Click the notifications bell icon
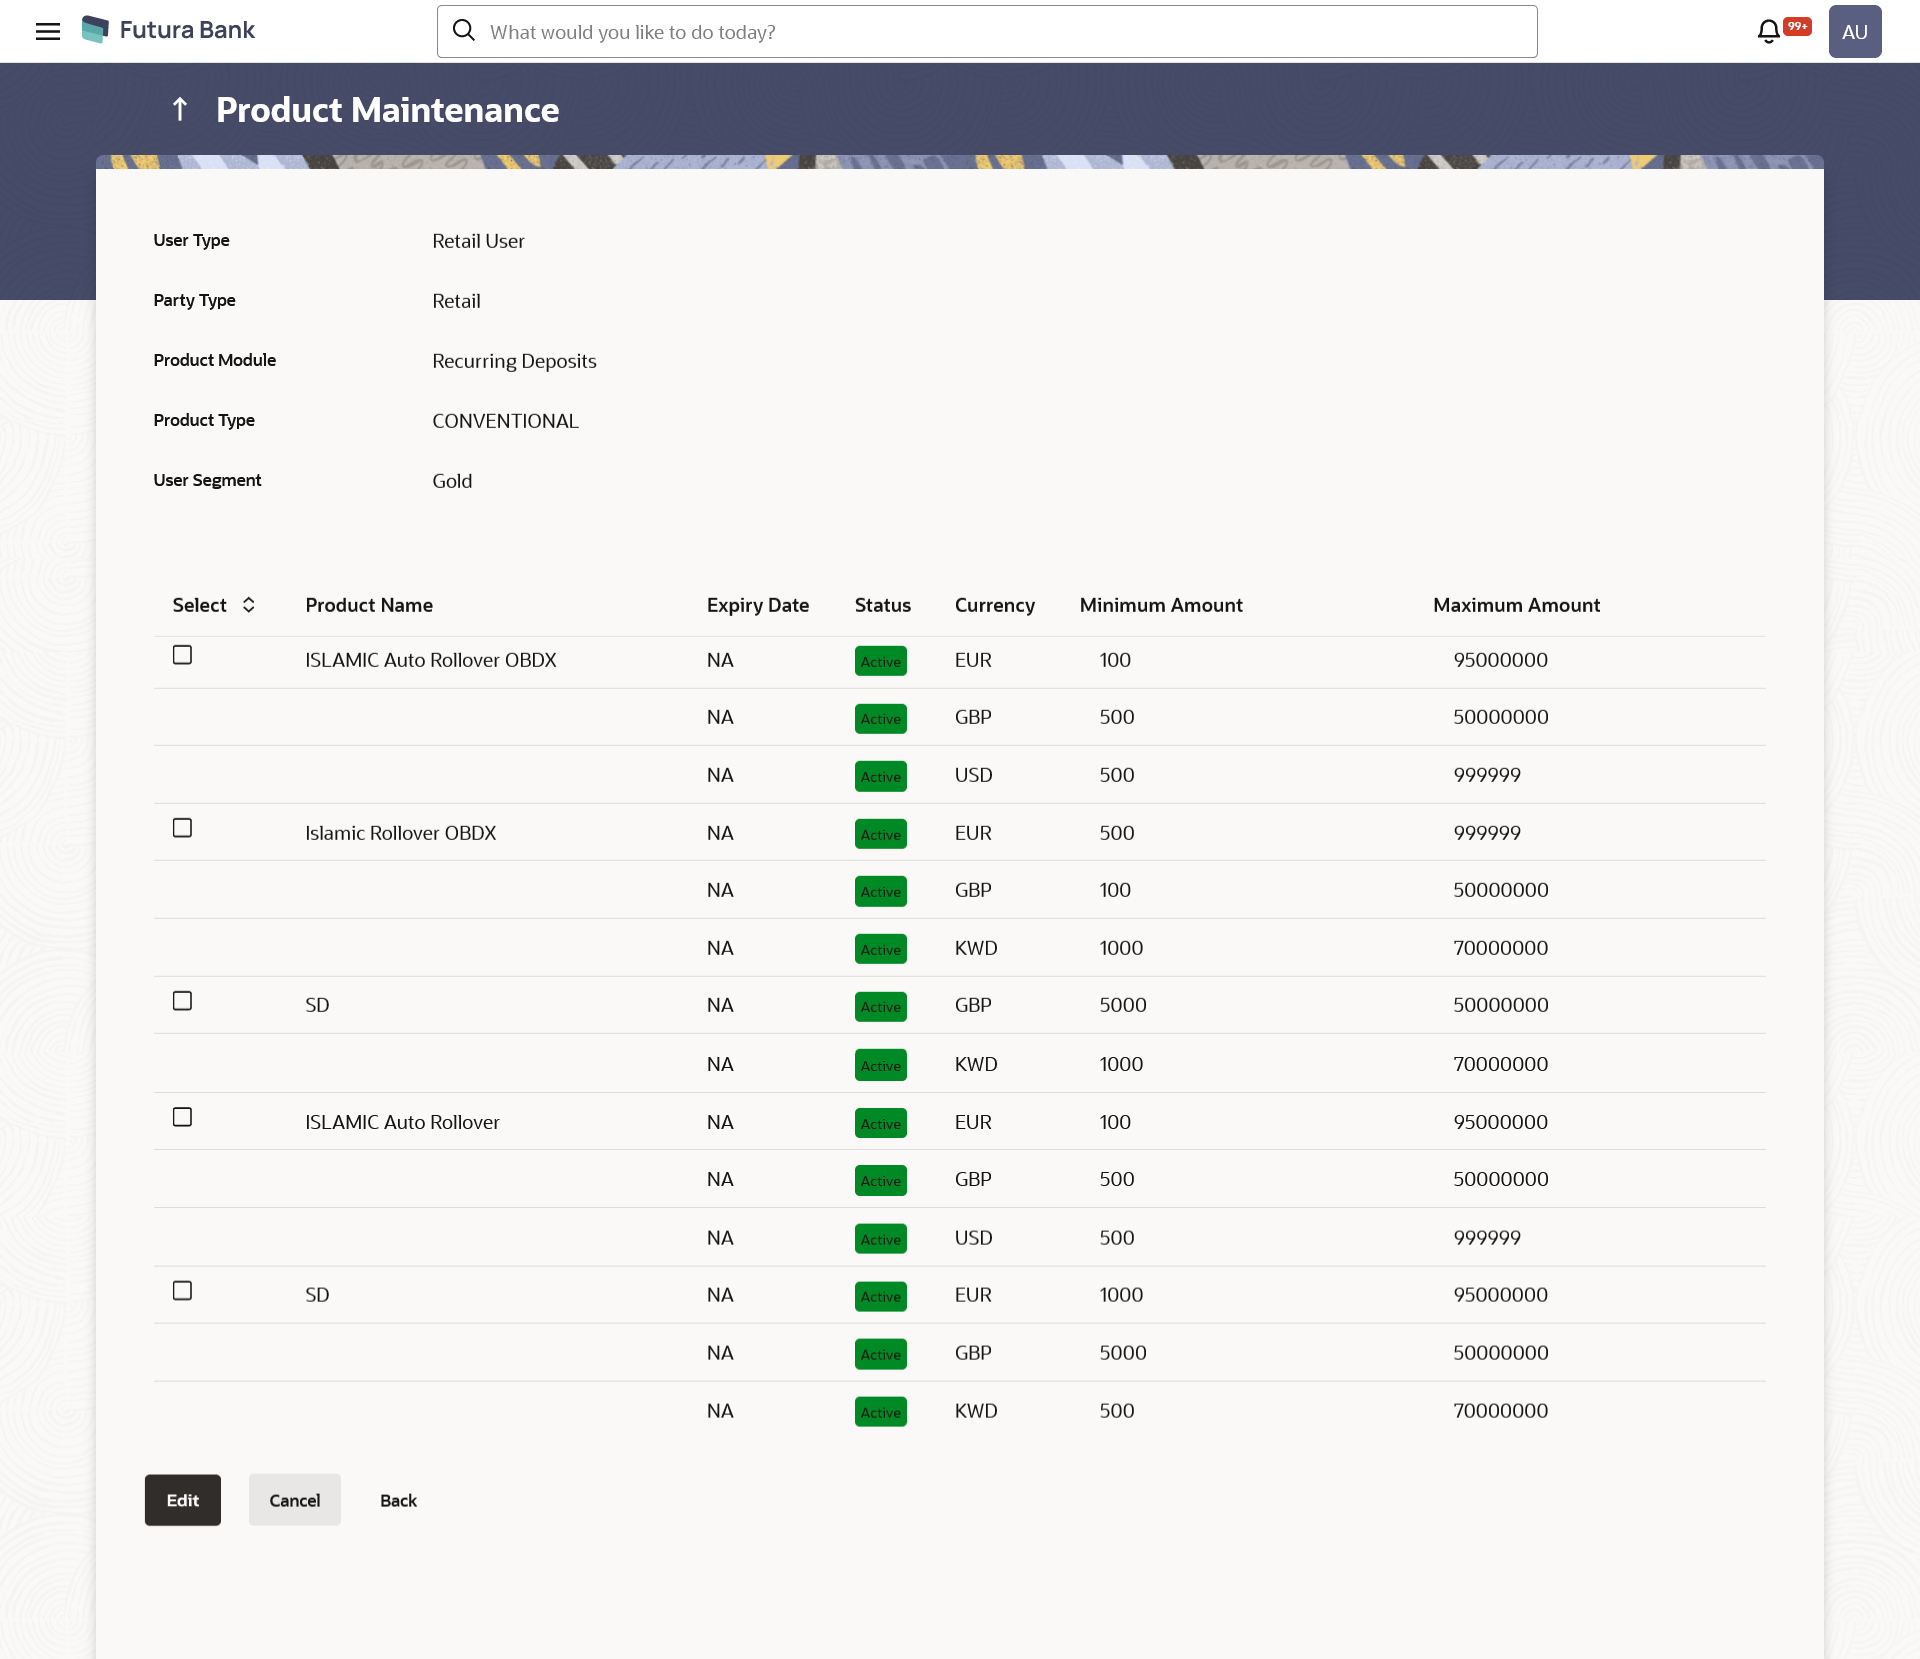Image resolution: width=1920 pixels, height=1659 pixels. 1768,29
